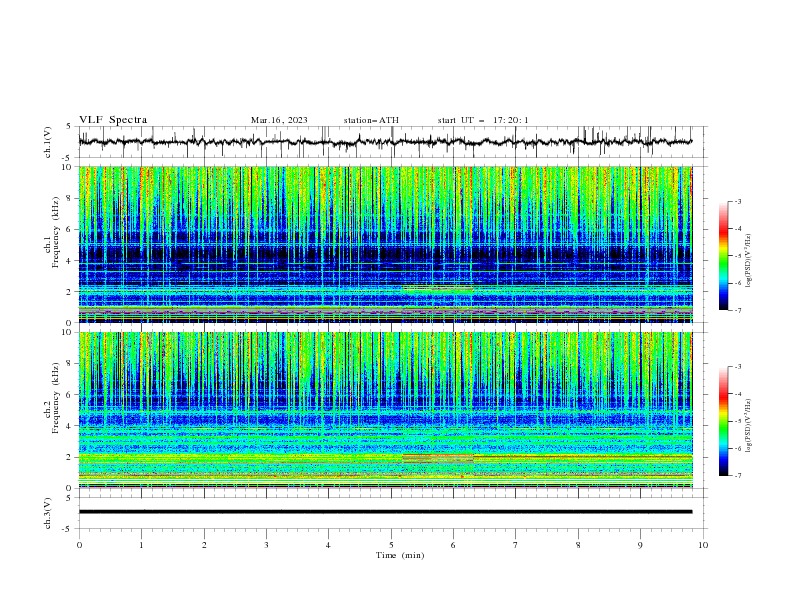Click the time axis tick label "10"
The width and height of the screenshot is (792, 612).
703,545
